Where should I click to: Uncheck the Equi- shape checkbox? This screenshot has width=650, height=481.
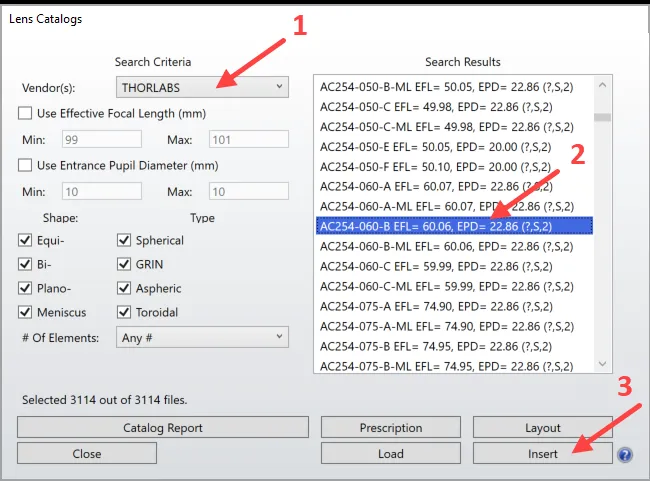click(x=25, y=240)
